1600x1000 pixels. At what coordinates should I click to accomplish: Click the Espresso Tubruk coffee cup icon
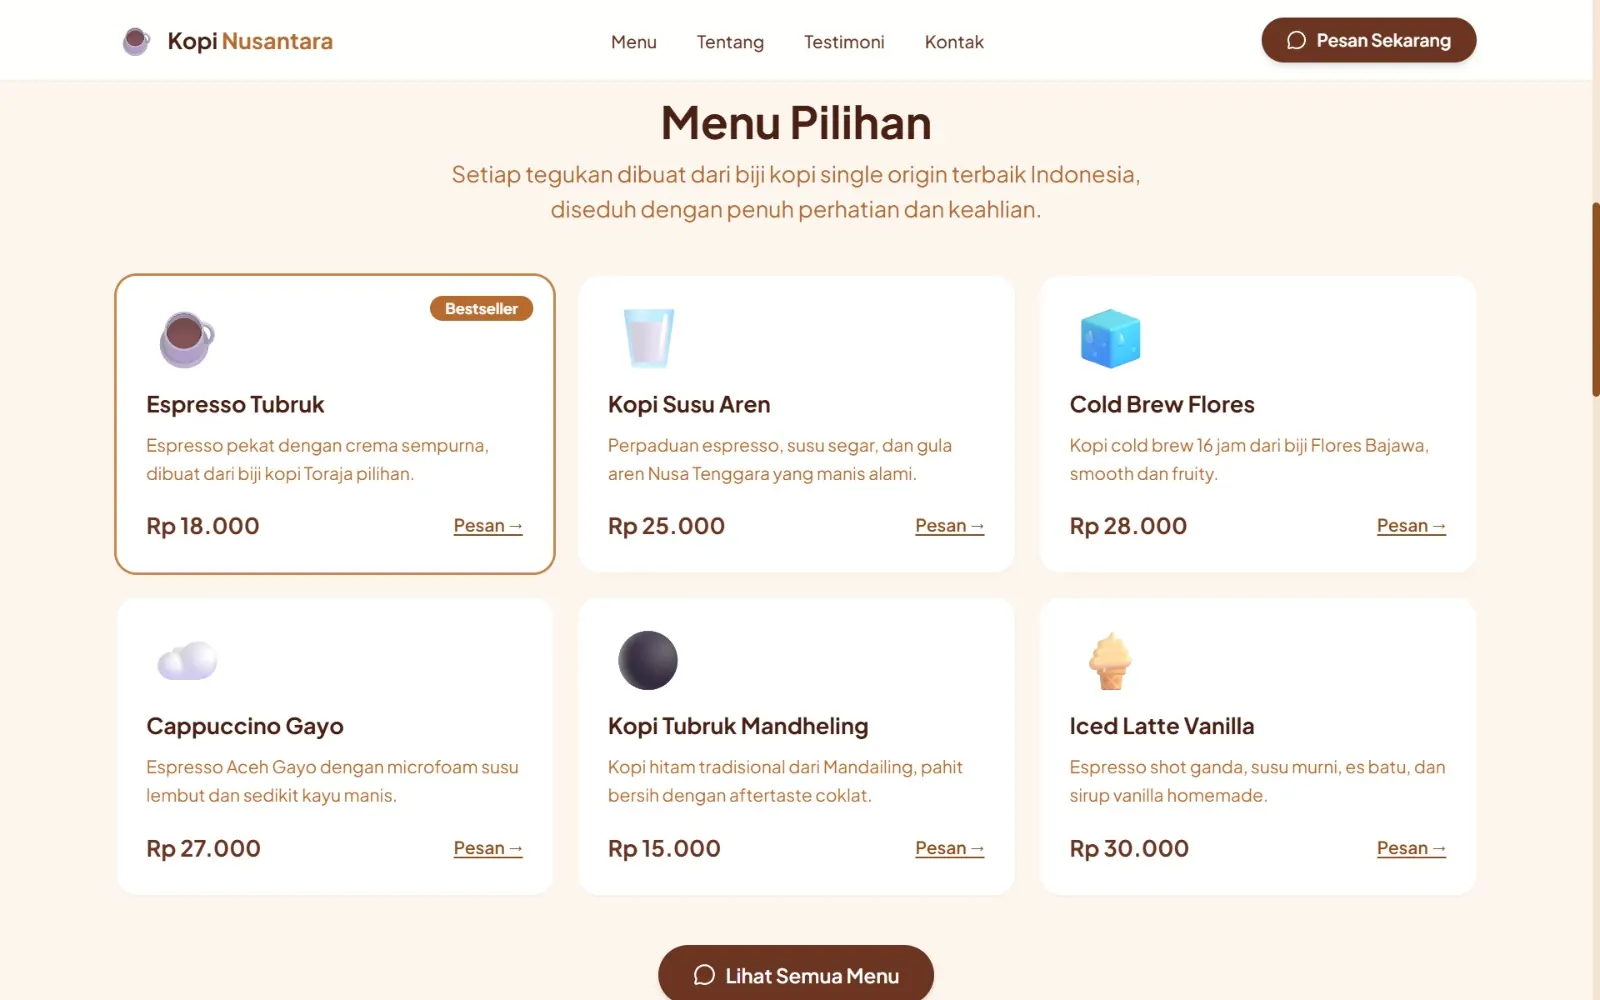(184, 337)
